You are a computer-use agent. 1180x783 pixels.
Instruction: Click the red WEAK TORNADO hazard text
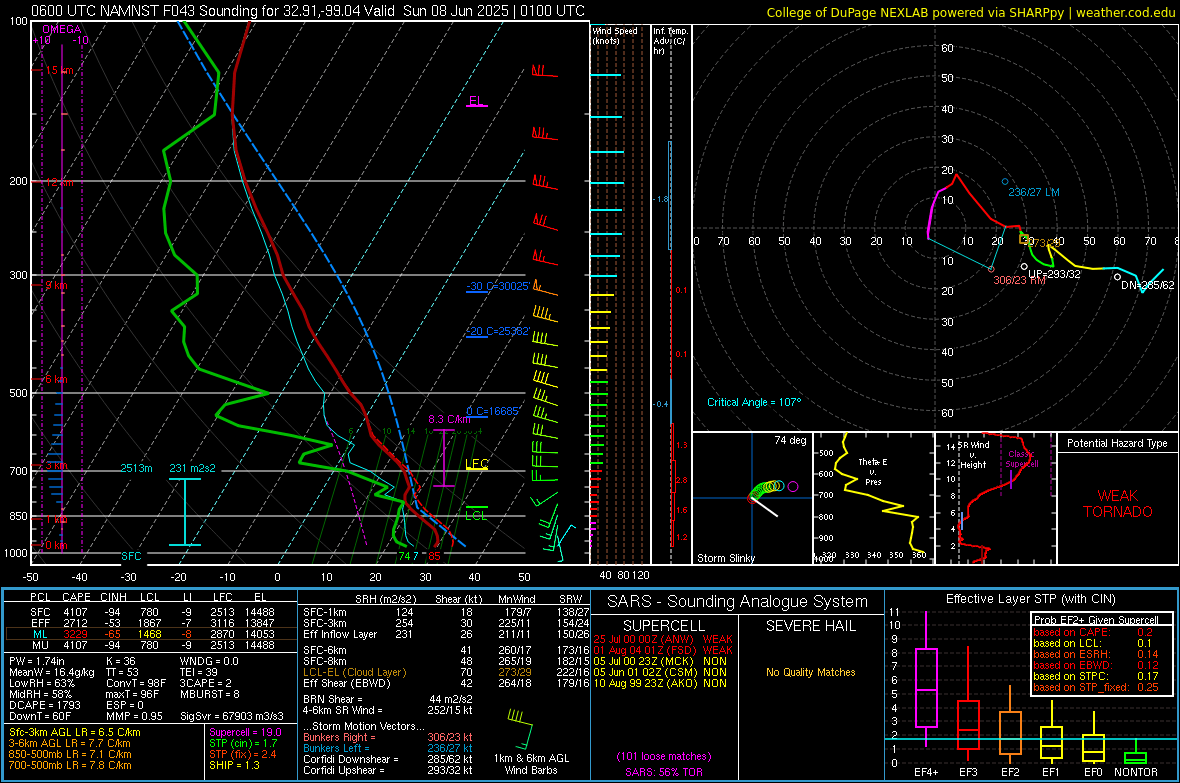pos(1118,504)
